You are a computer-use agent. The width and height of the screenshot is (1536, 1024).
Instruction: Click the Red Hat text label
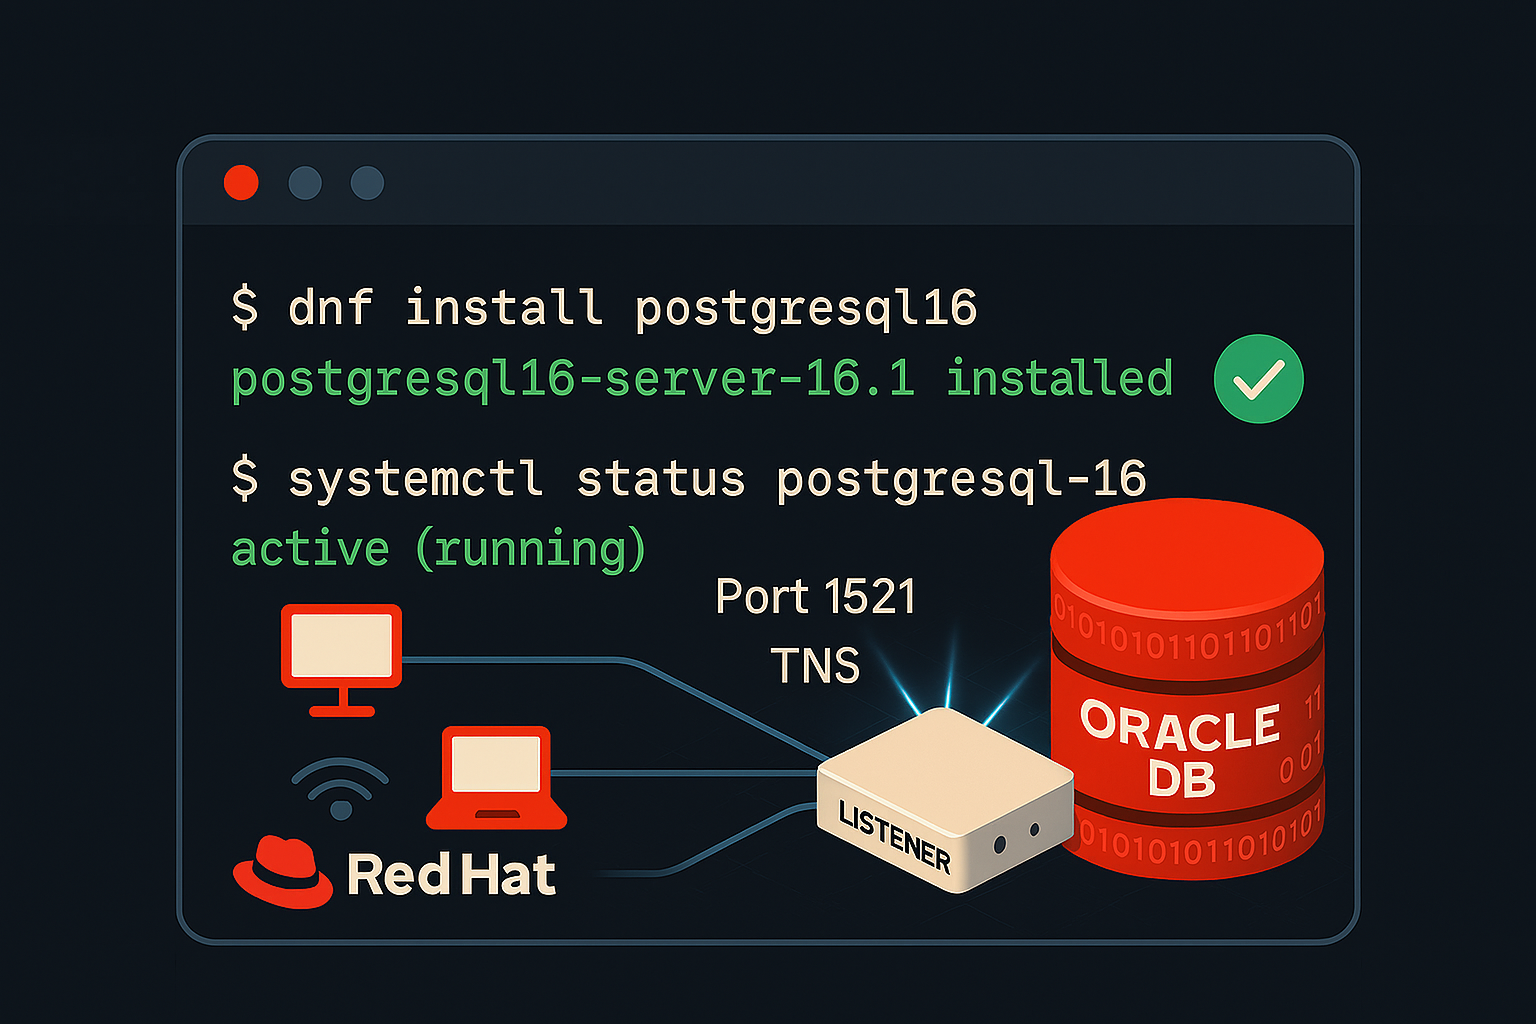450,873
